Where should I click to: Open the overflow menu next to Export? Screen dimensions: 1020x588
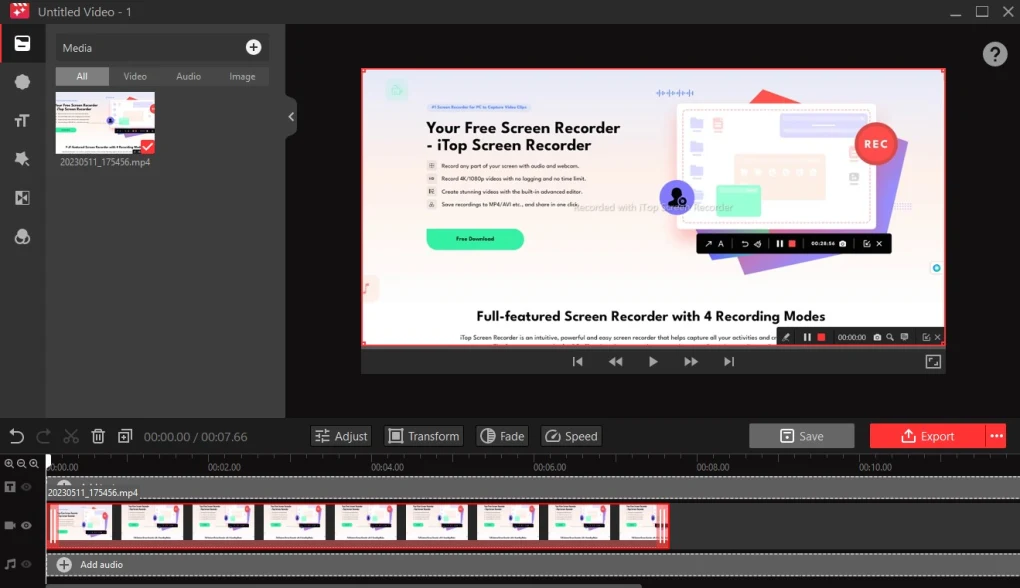pos(998,435)
